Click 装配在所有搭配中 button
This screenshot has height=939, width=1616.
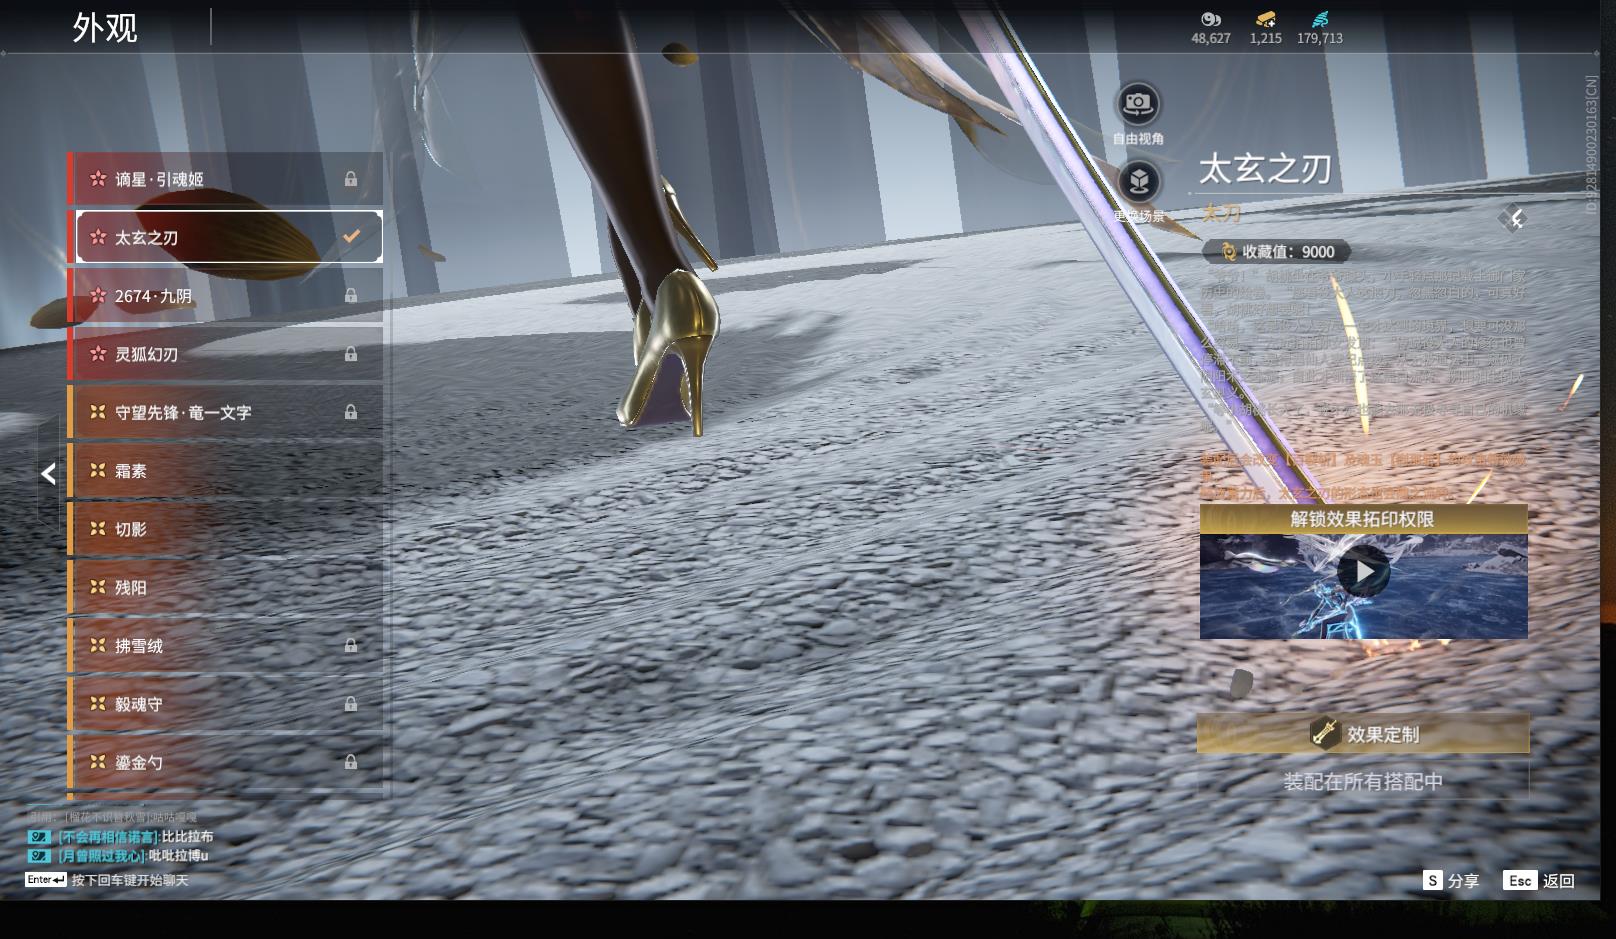click(x=1363, y=782)
